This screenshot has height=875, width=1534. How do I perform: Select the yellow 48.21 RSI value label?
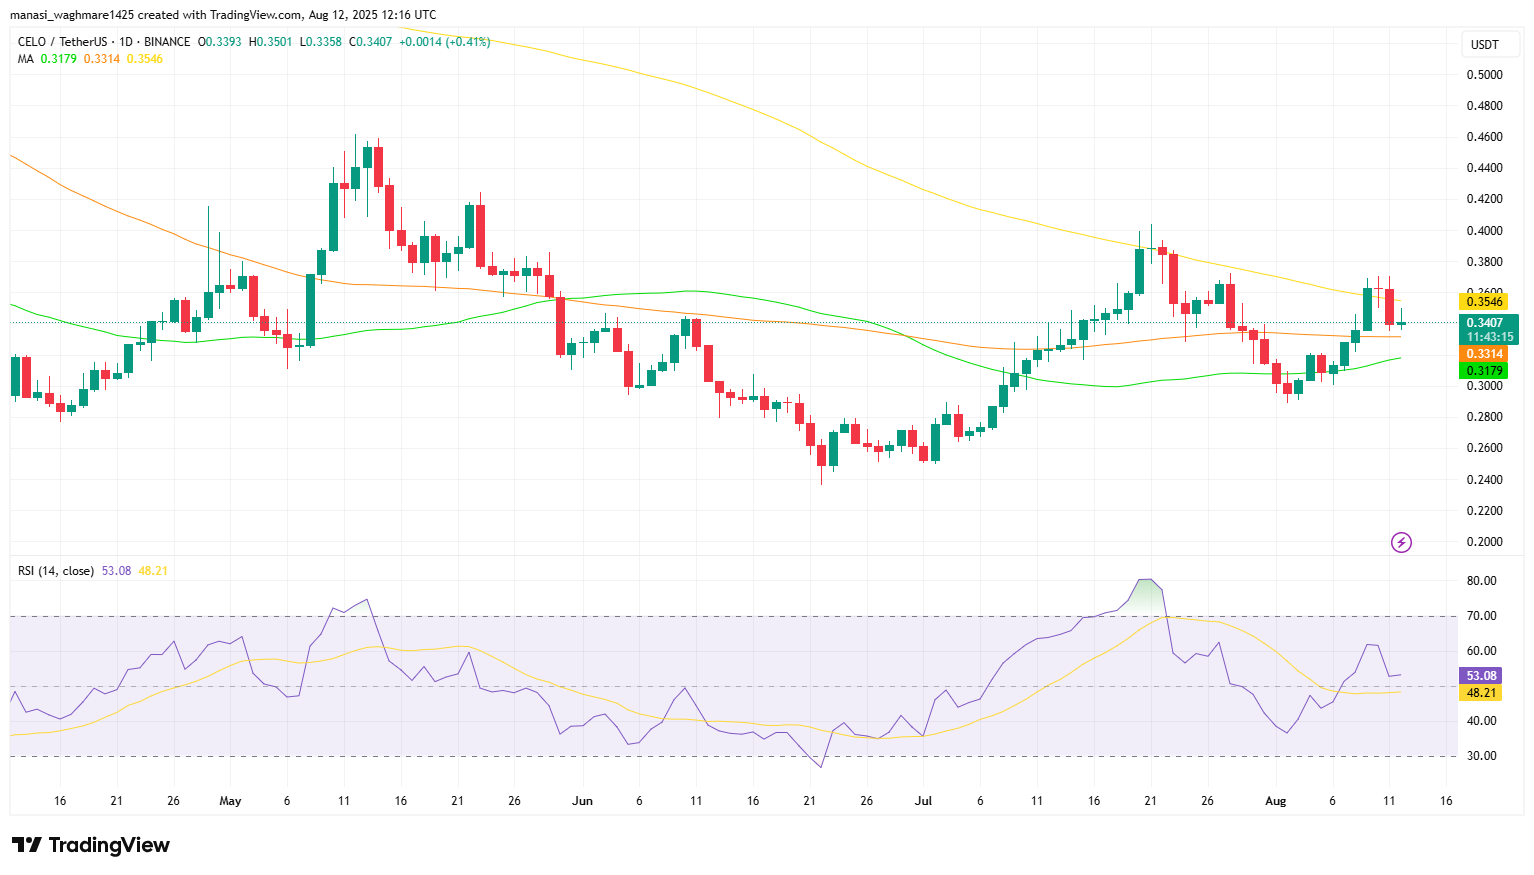pyautogui.click(x=1479, y=692)
